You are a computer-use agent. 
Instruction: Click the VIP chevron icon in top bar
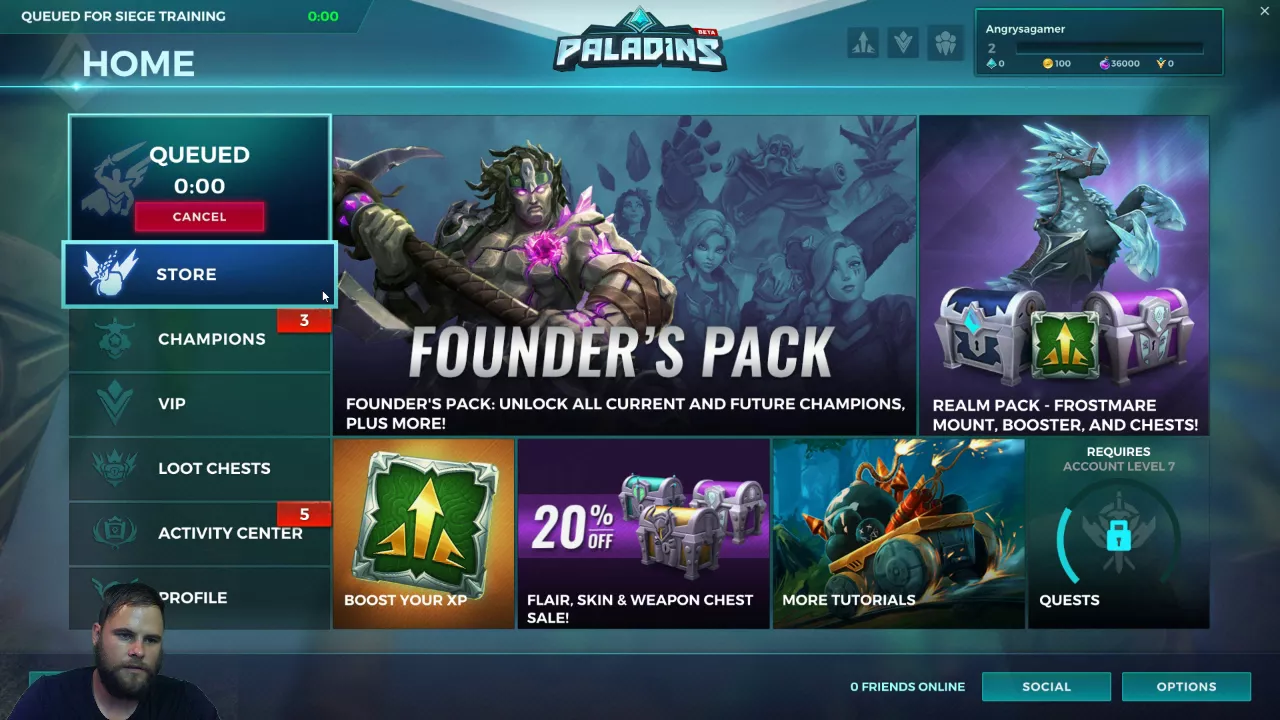(x=903, y=42)
